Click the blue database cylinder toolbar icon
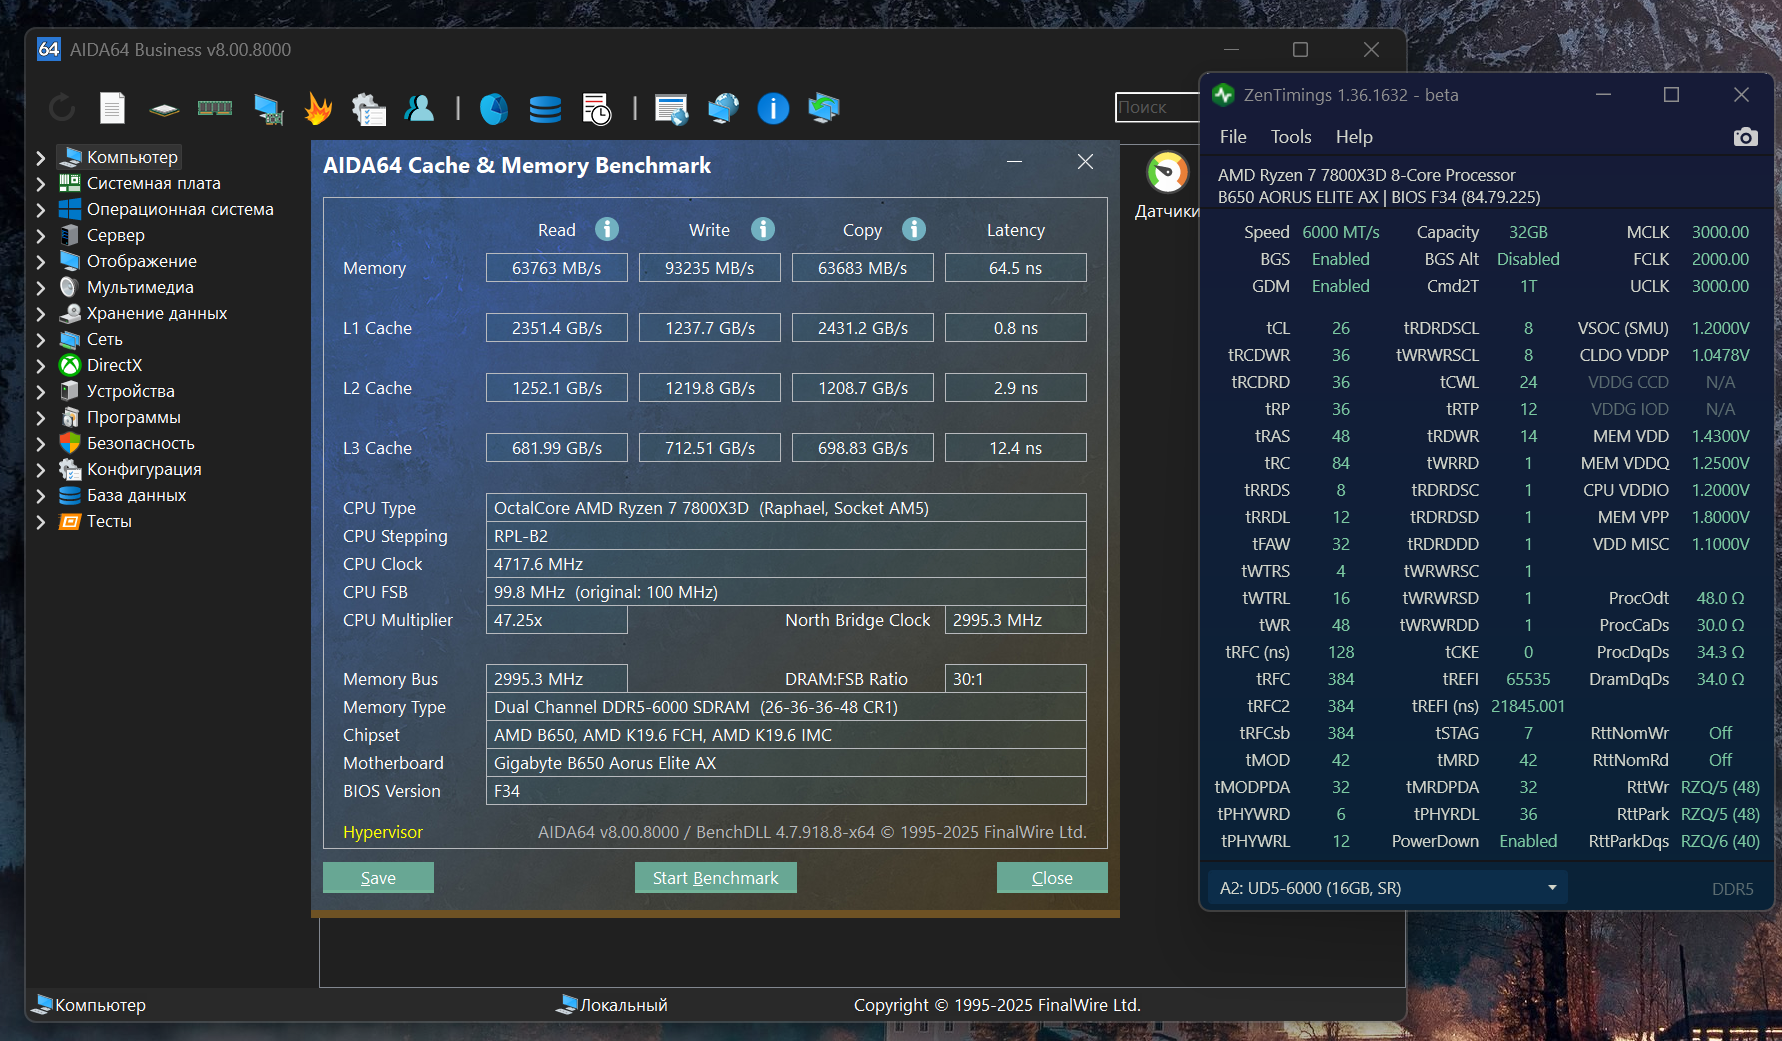Image resolution: width=1782 pixels, height=1041 pixels. tap(545, 109)
